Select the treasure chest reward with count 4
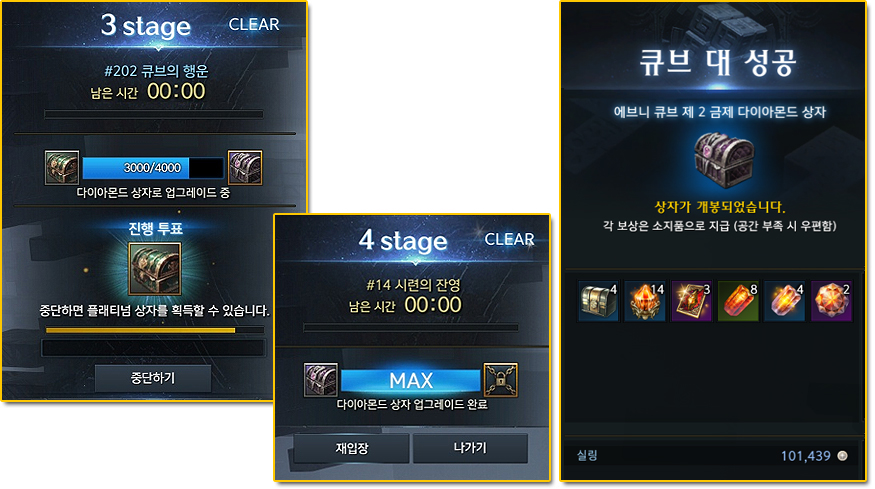875x489 pixels. coord(598,301)
